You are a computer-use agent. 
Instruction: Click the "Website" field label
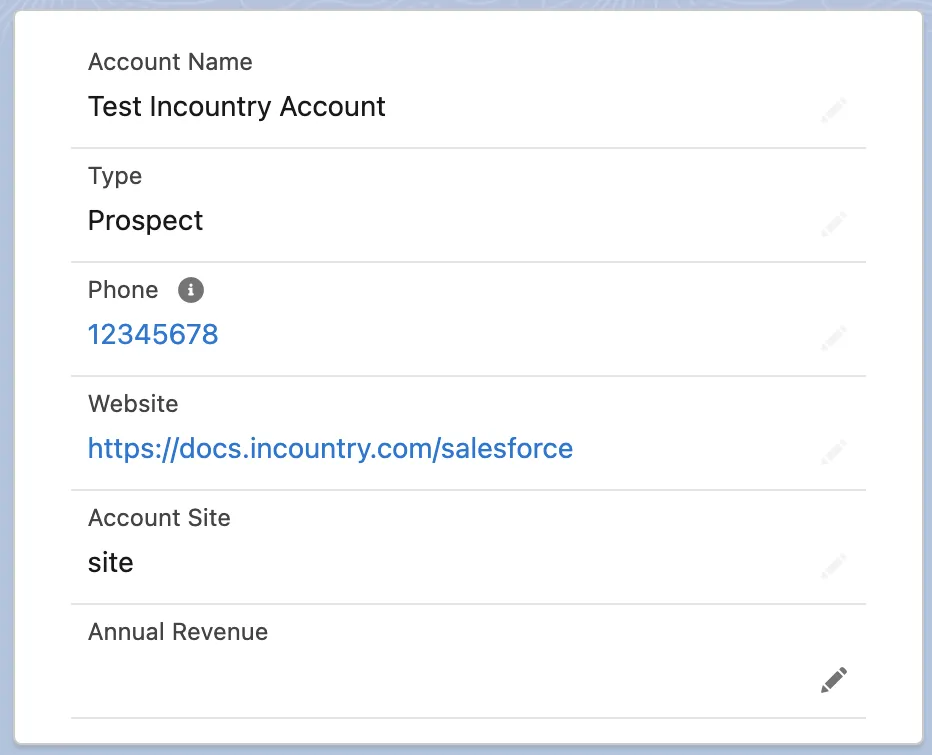133,404
